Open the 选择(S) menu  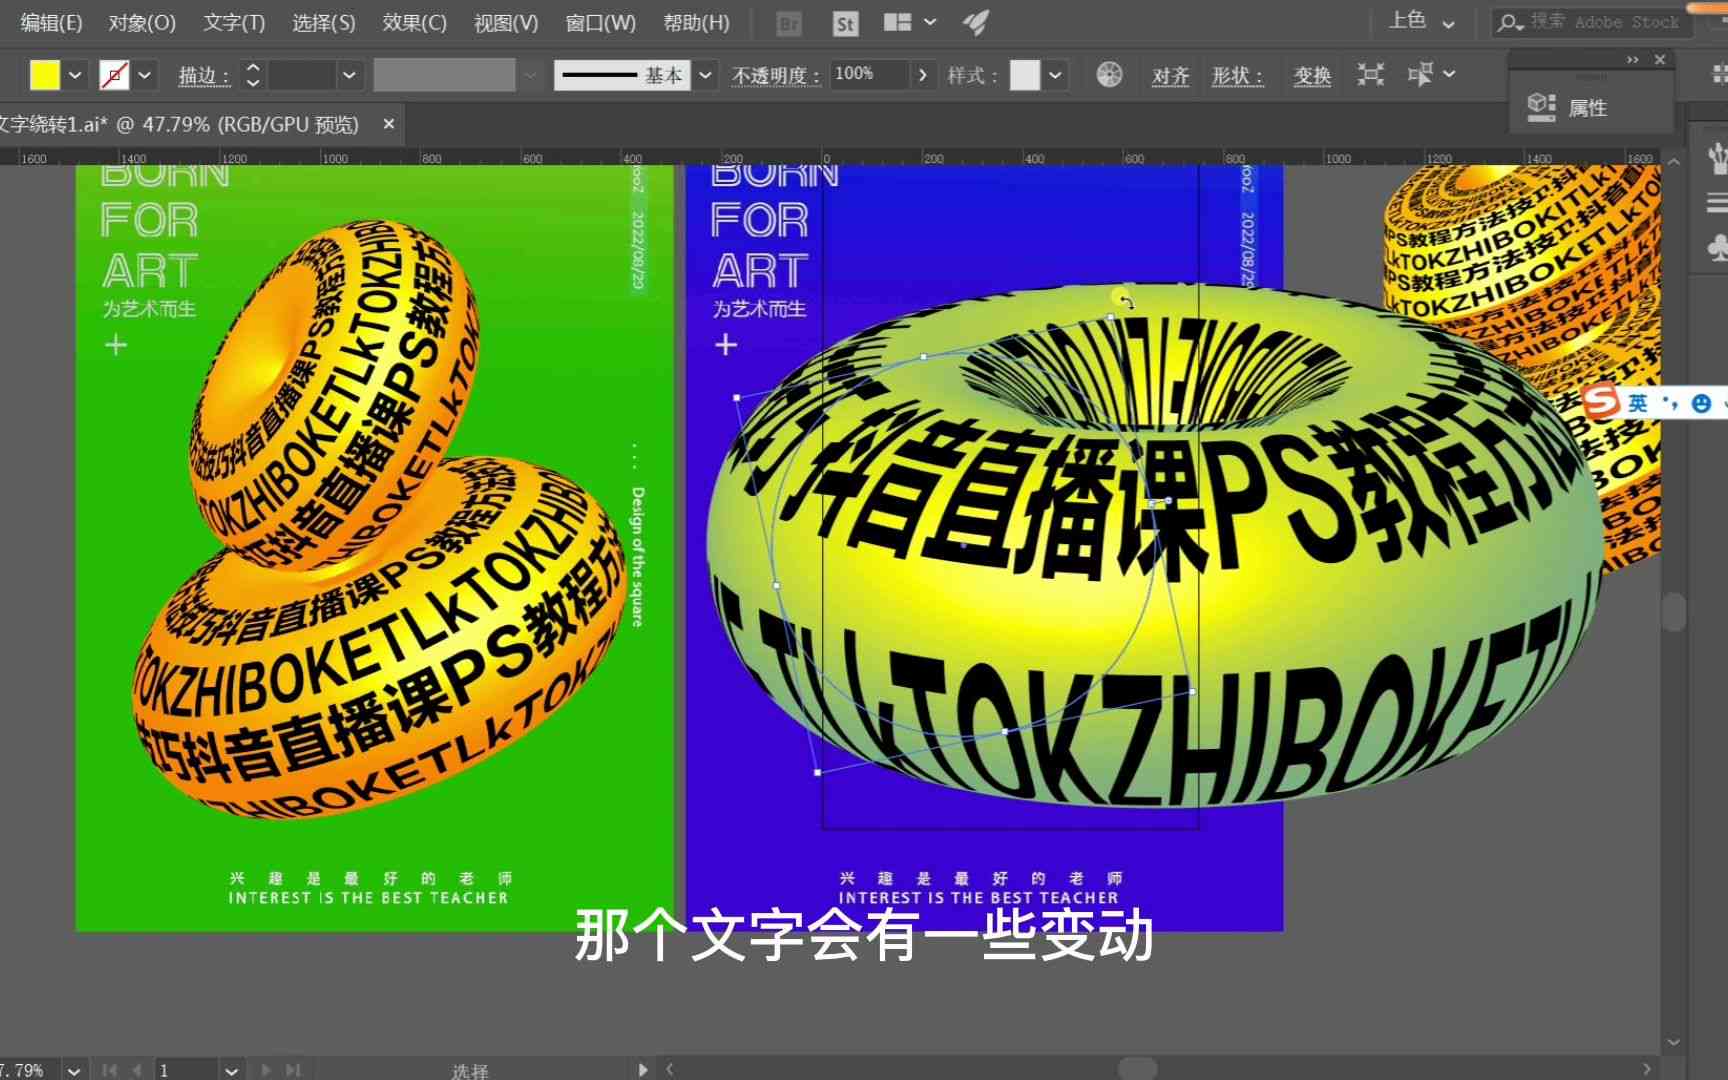click(324, 22)
